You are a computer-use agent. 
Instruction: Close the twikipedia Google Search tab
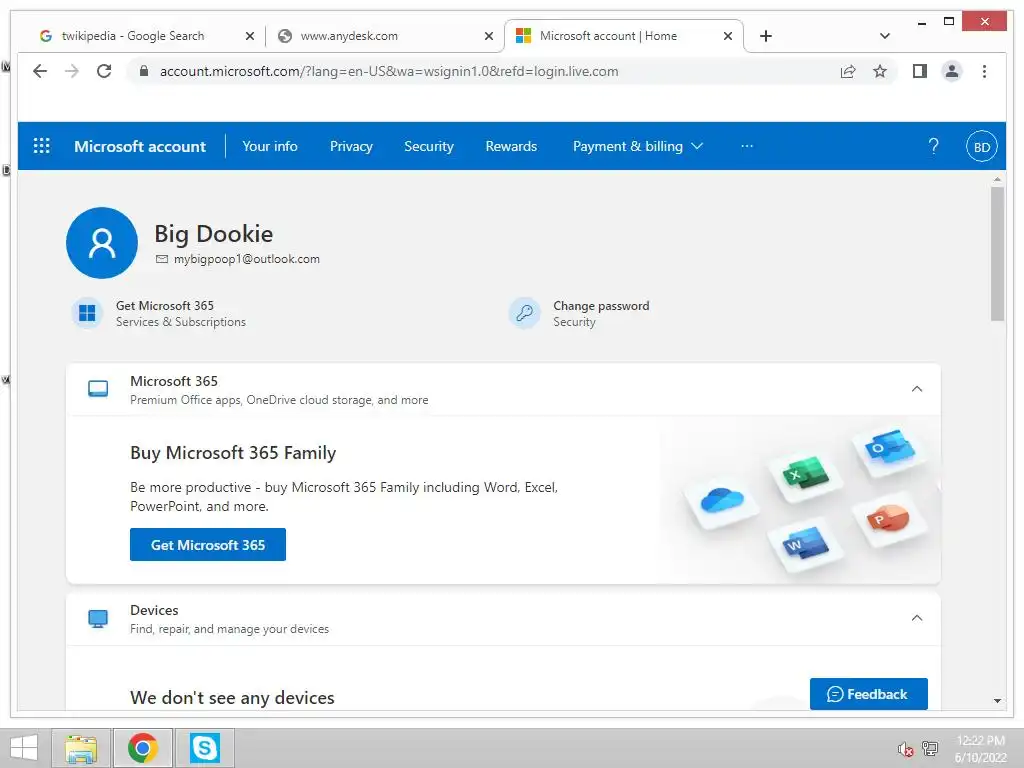coord(249,36)
